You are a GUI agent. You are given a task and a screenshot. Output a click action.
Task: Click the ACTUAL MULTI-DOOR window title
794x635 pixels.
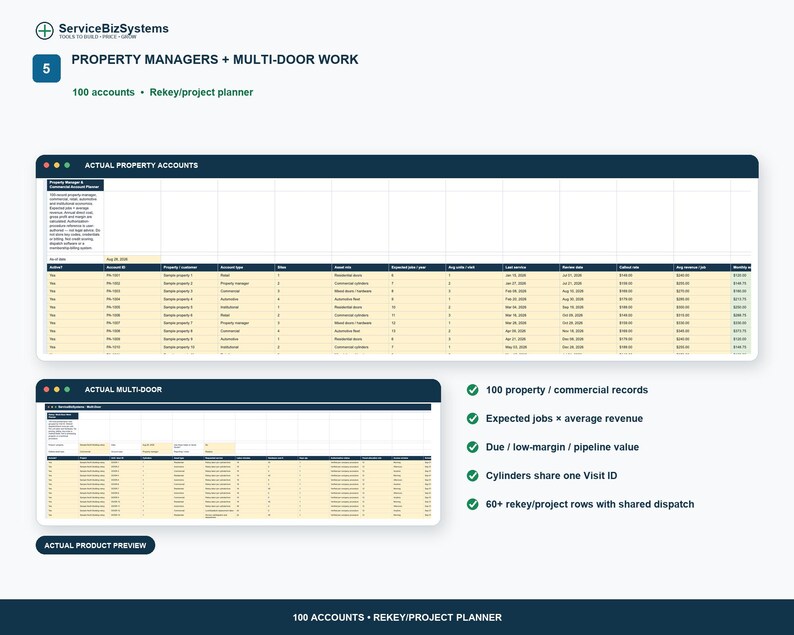point(123,389)
